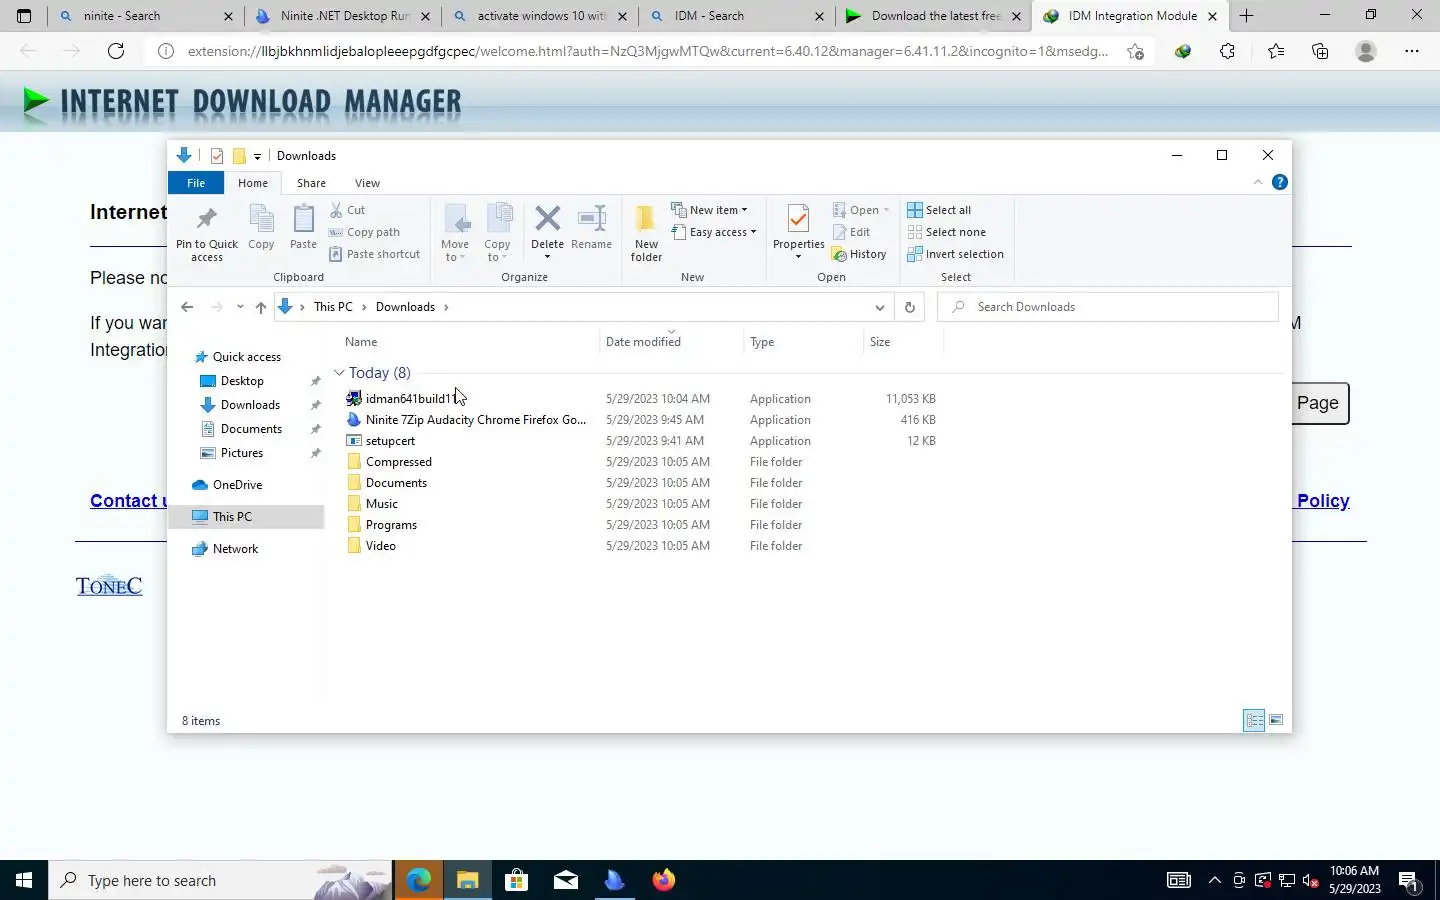Screen dimensions: 1440x900
Task: Switch to the View ribbon tab
Action: click(367, 183)
